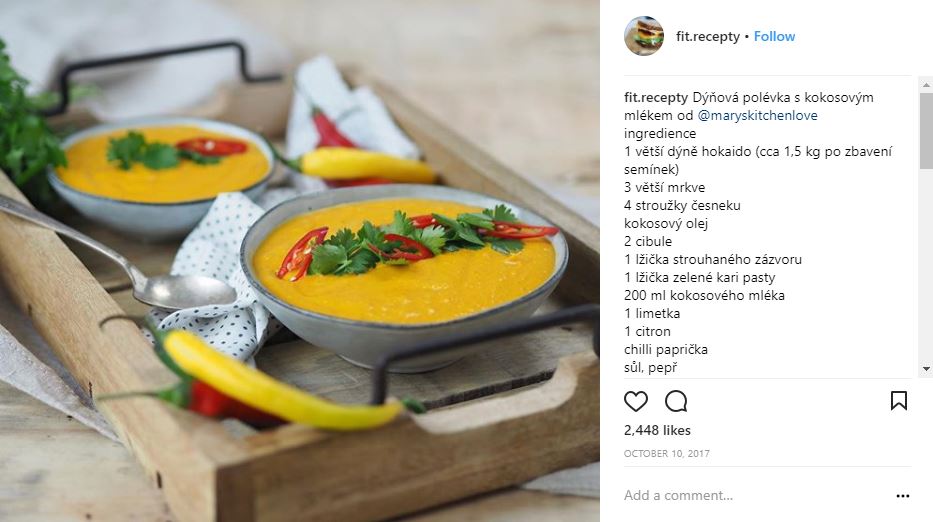Open the October 10, 2017 post date

[666, 454]
